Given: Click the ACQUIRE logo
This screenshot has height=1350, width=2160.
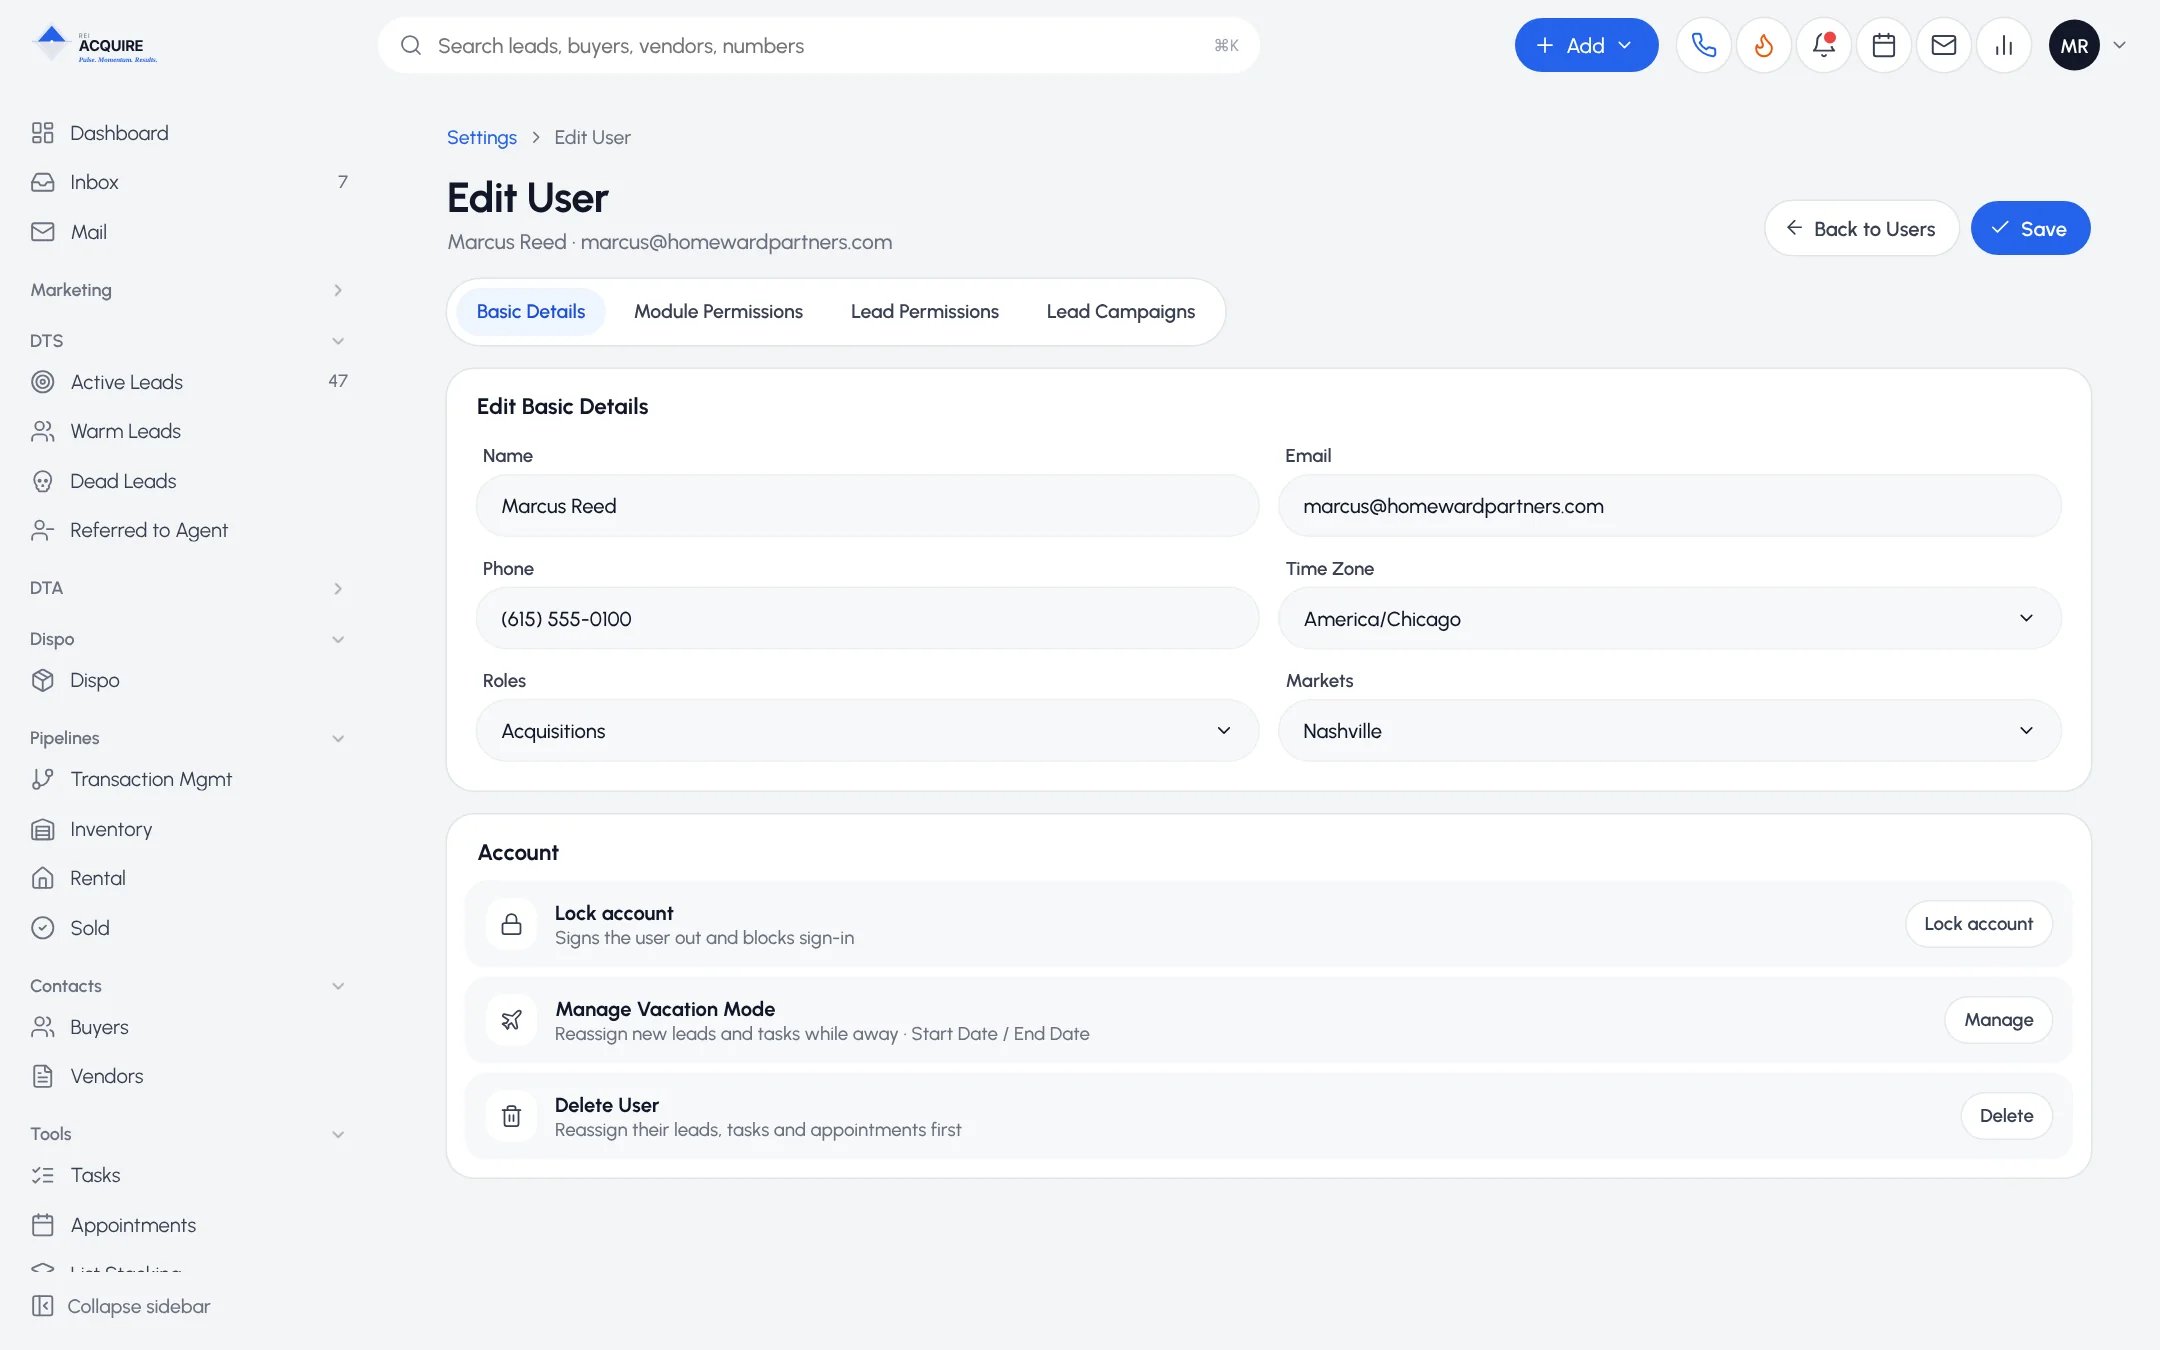Looking at the screenshot, I should [94, 45].
